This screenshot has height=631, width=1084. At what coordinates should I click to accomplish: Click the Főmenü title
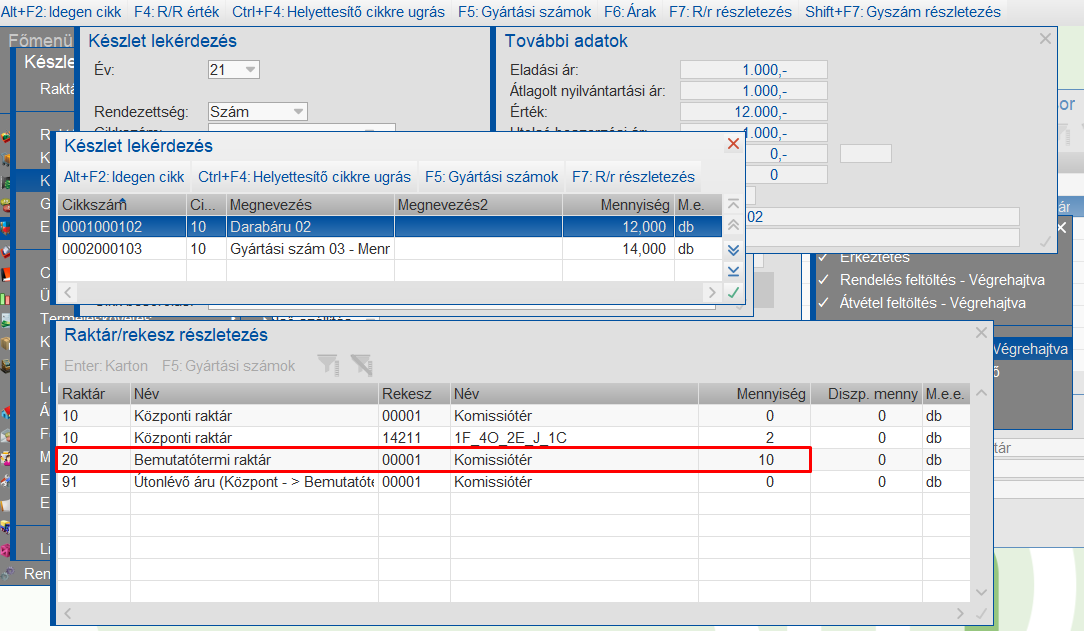pyautogui.click(x=40, y=41)
